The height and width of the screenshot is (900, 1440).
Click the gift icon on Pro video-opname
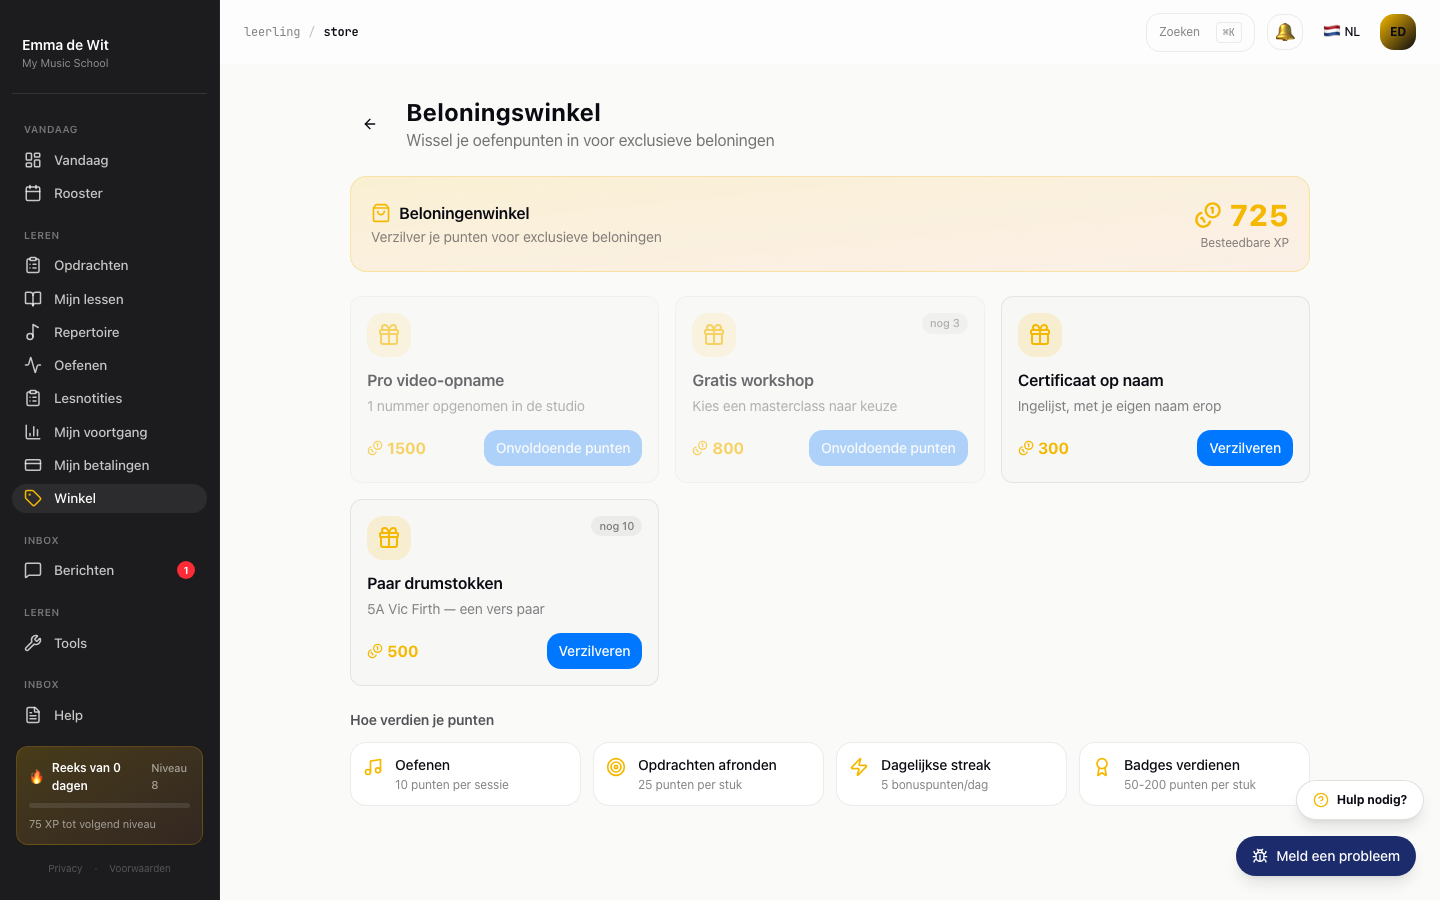click(x=389, y=335)
